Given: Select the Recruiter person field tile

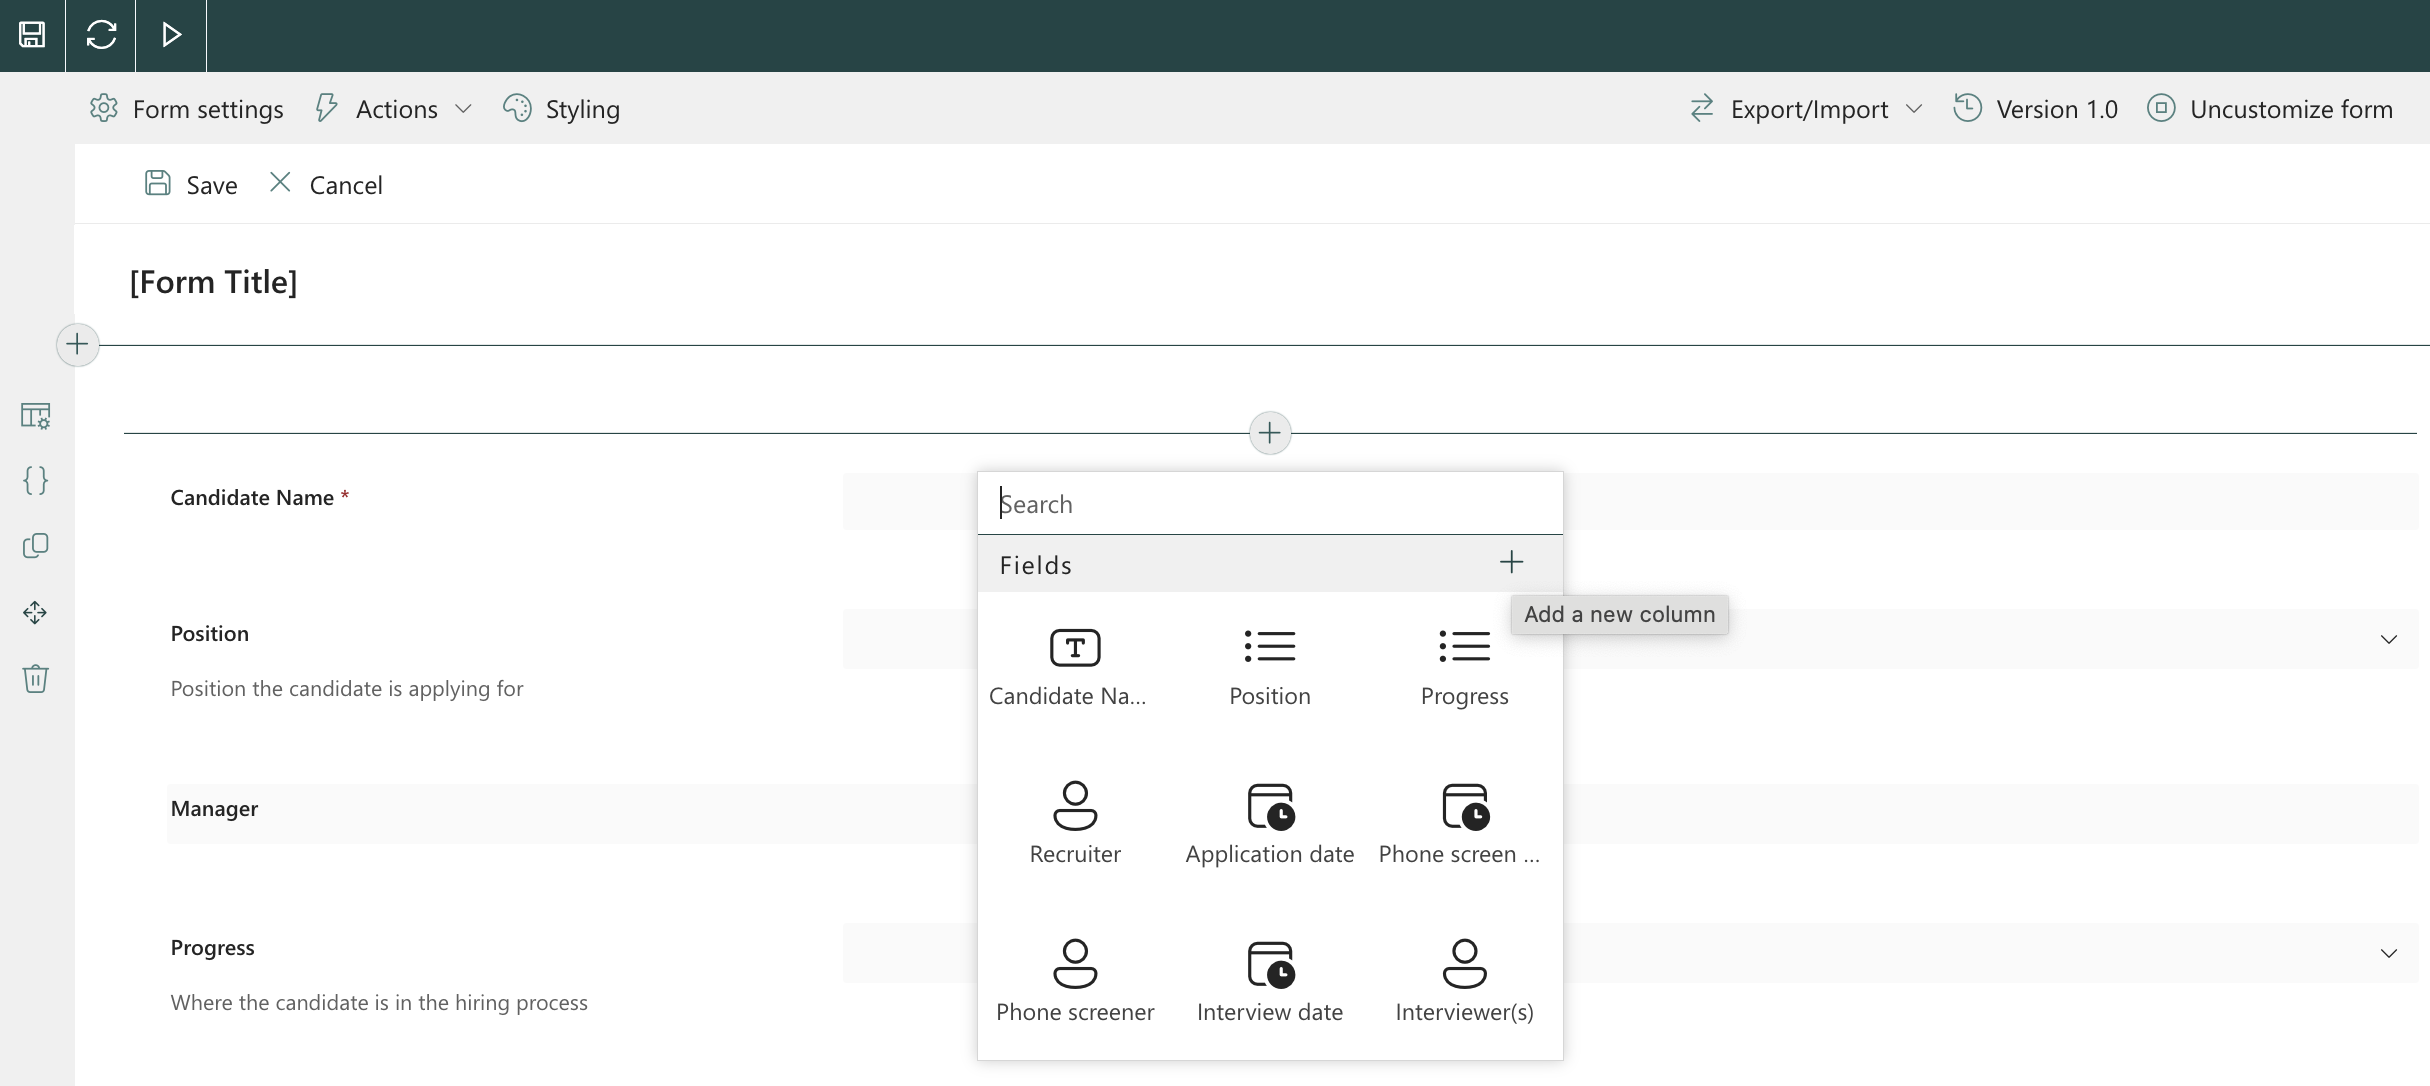Looking at the screenshot, I should click(x=1075, y=824).
